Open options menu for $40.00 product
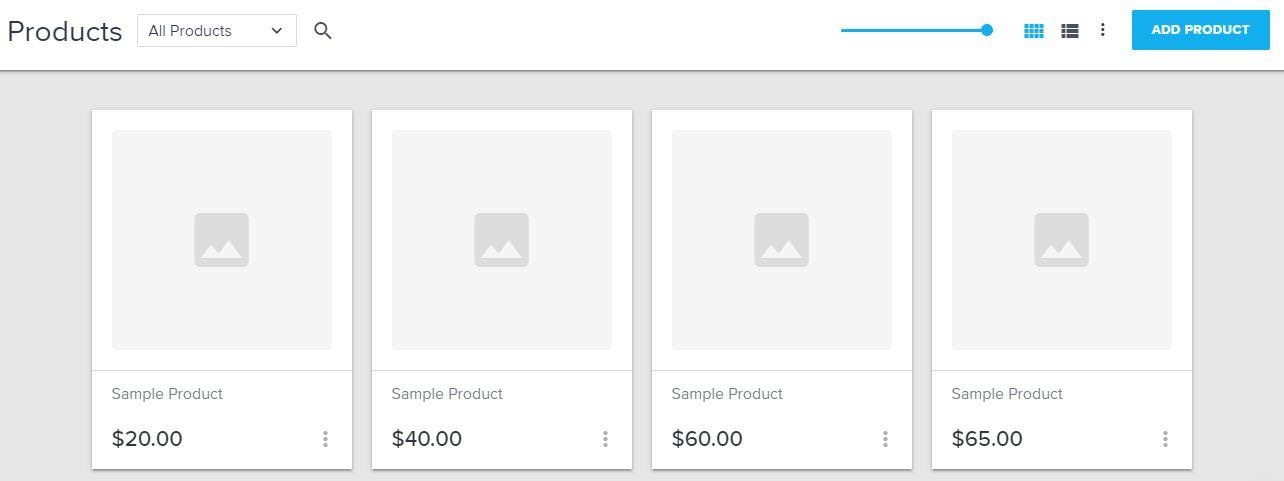 point(605,439)
